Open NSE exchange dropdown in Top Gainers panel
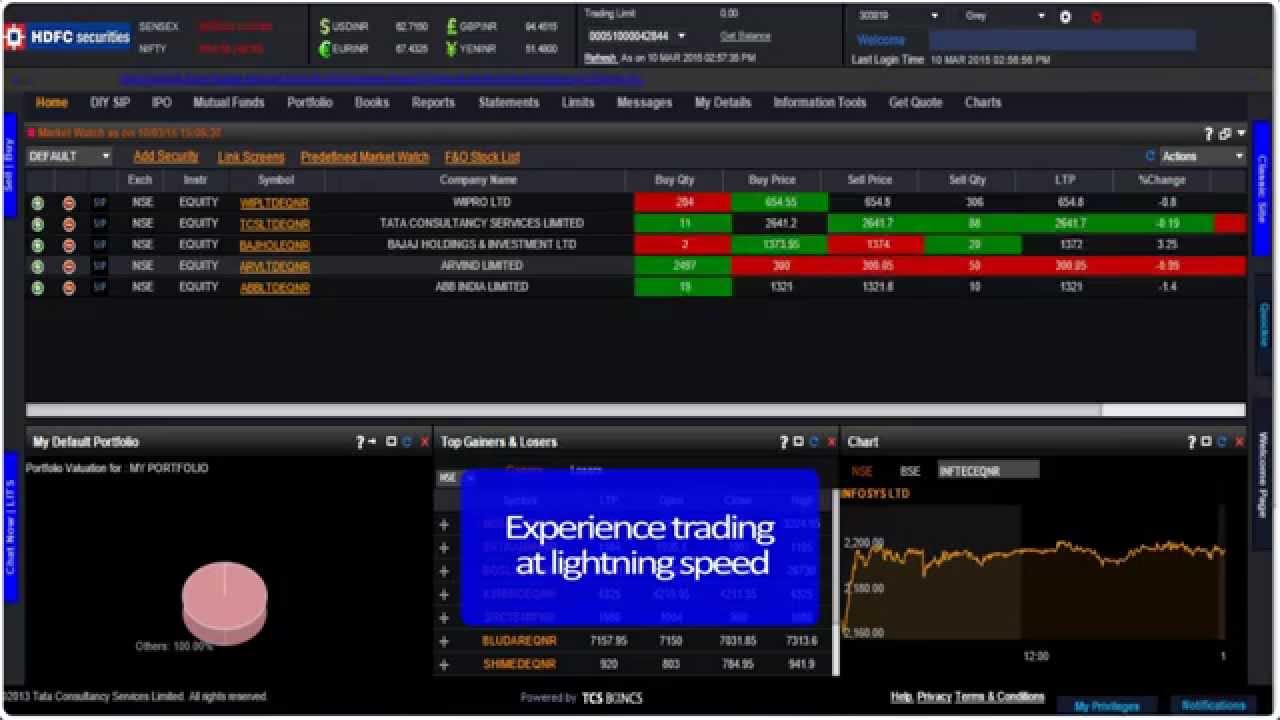The width and height of the screenshot is (1280, 720). (457, 478)
